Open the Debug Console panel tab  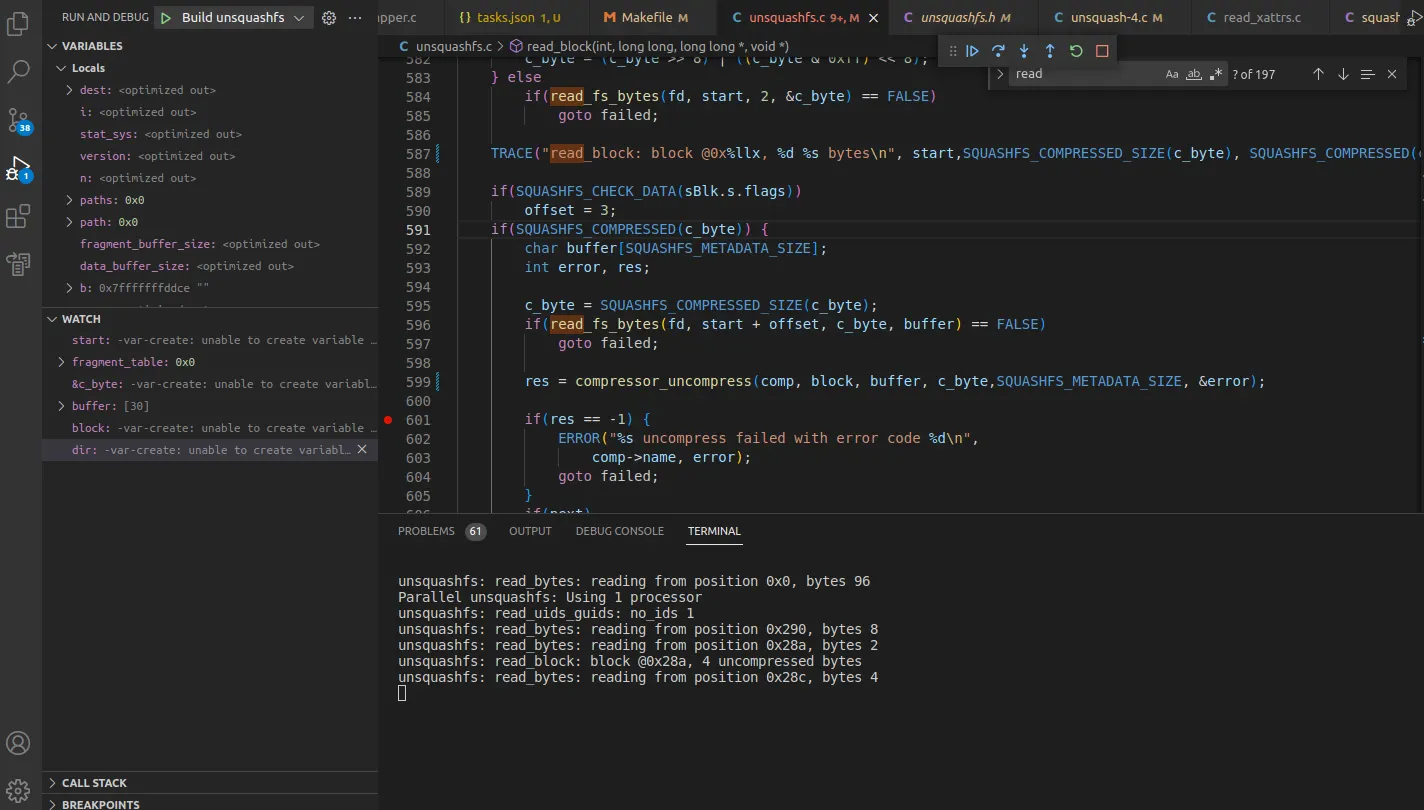tap(619, 531)
